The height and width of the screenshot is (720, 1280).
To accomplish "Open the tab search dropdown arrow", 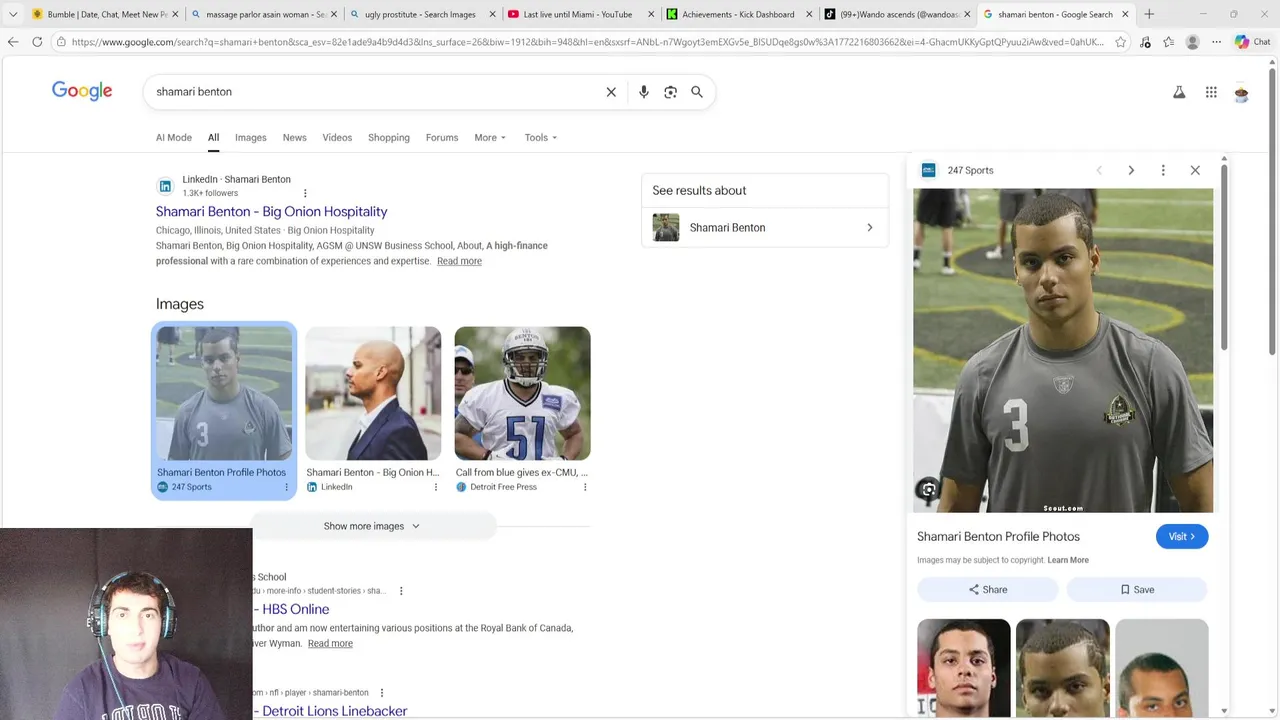I will [x=13, y=14].
